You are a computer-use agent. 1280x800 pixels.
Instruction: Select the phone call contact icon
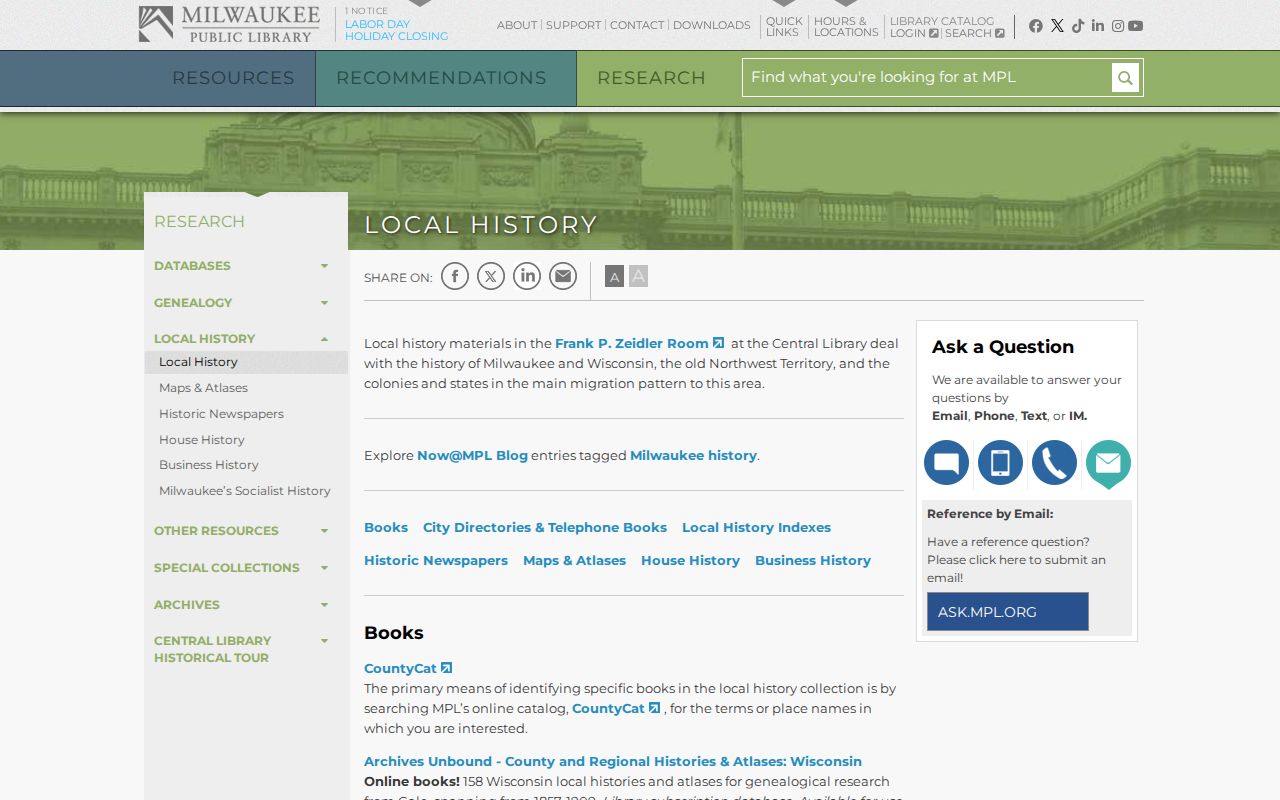coord(1054,463)
